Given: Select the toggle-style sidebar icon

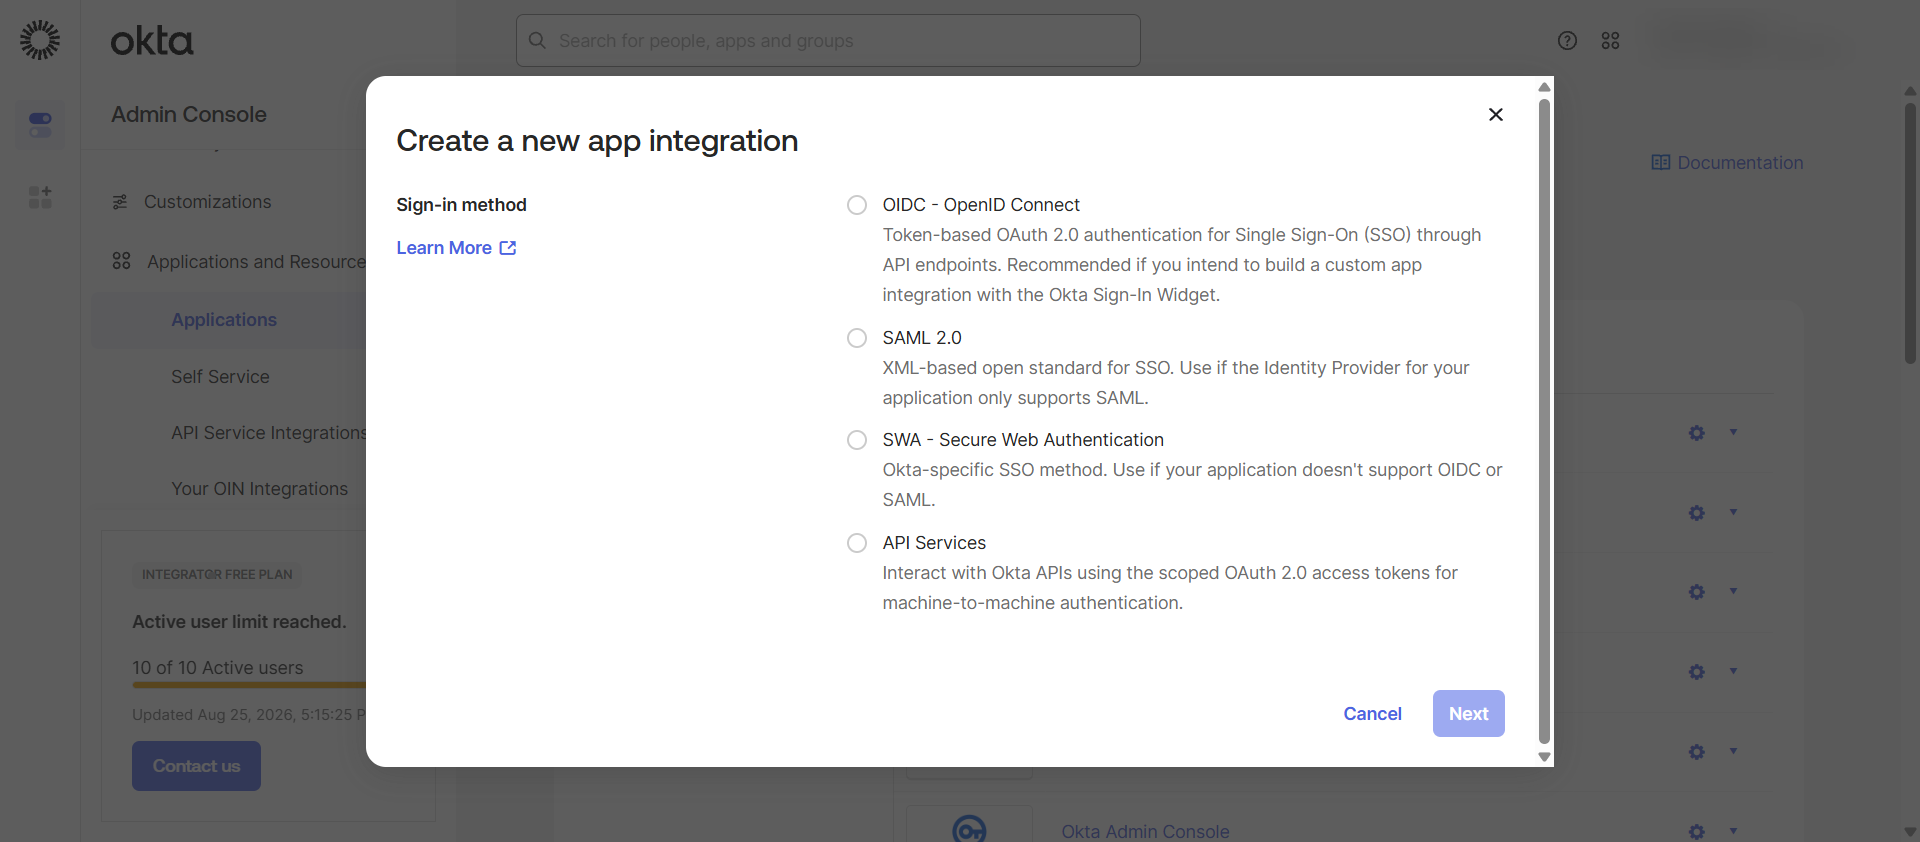Looking at the screenshot, I should [x=40, y=125].
